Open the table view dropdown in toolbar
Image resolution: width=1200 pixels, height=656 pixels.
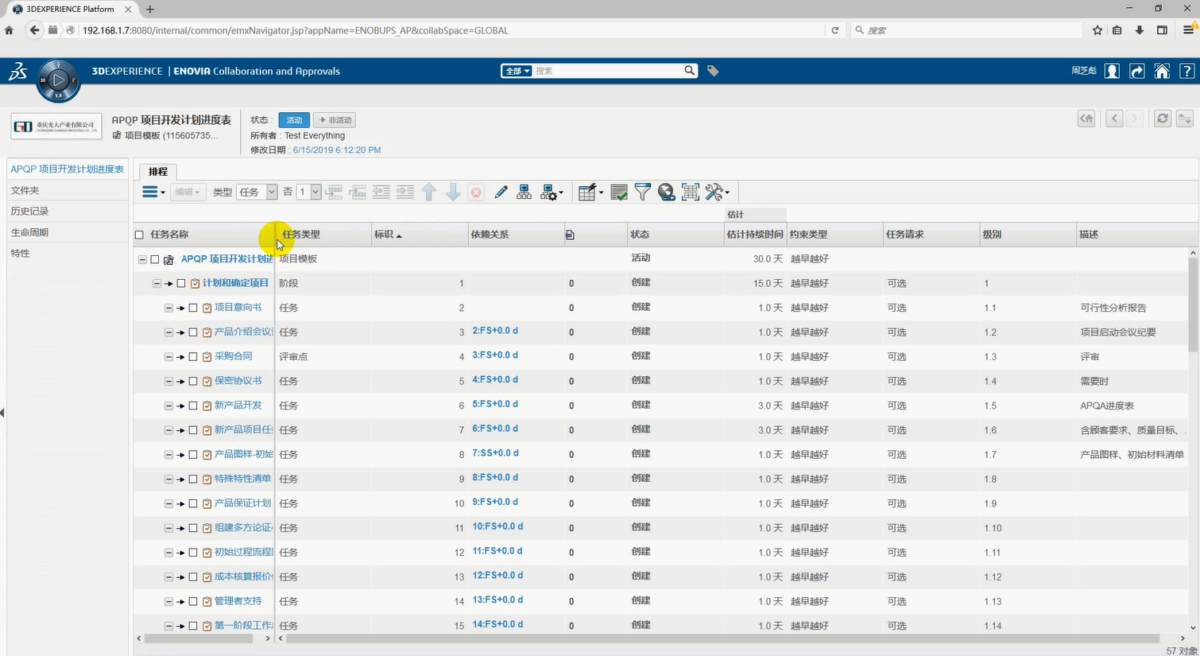point(591,192)
